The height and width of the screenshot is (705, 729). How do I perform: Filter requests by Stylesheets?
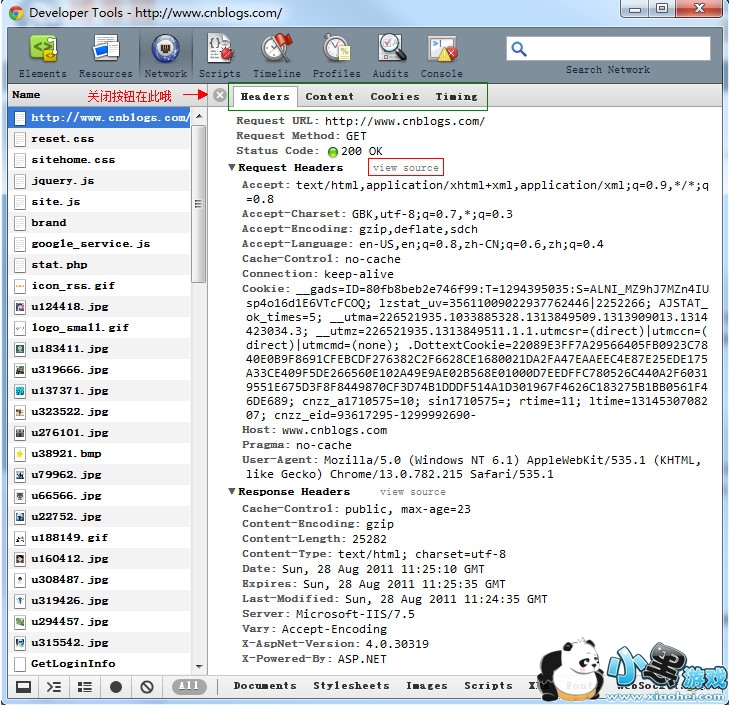pos(351,686)
